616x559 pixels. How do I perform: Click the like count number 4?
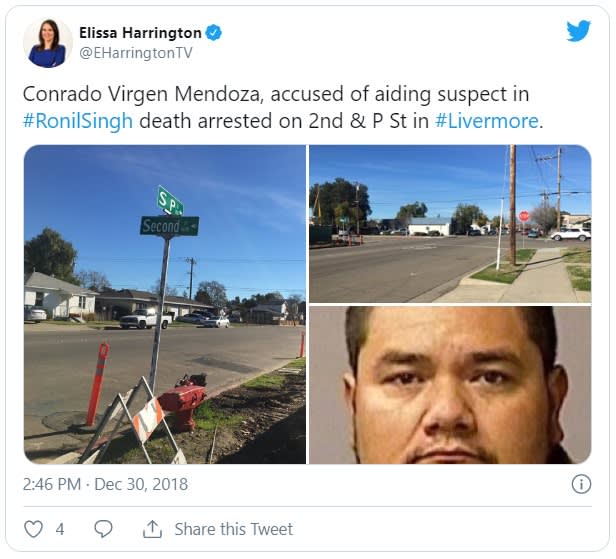60,529
